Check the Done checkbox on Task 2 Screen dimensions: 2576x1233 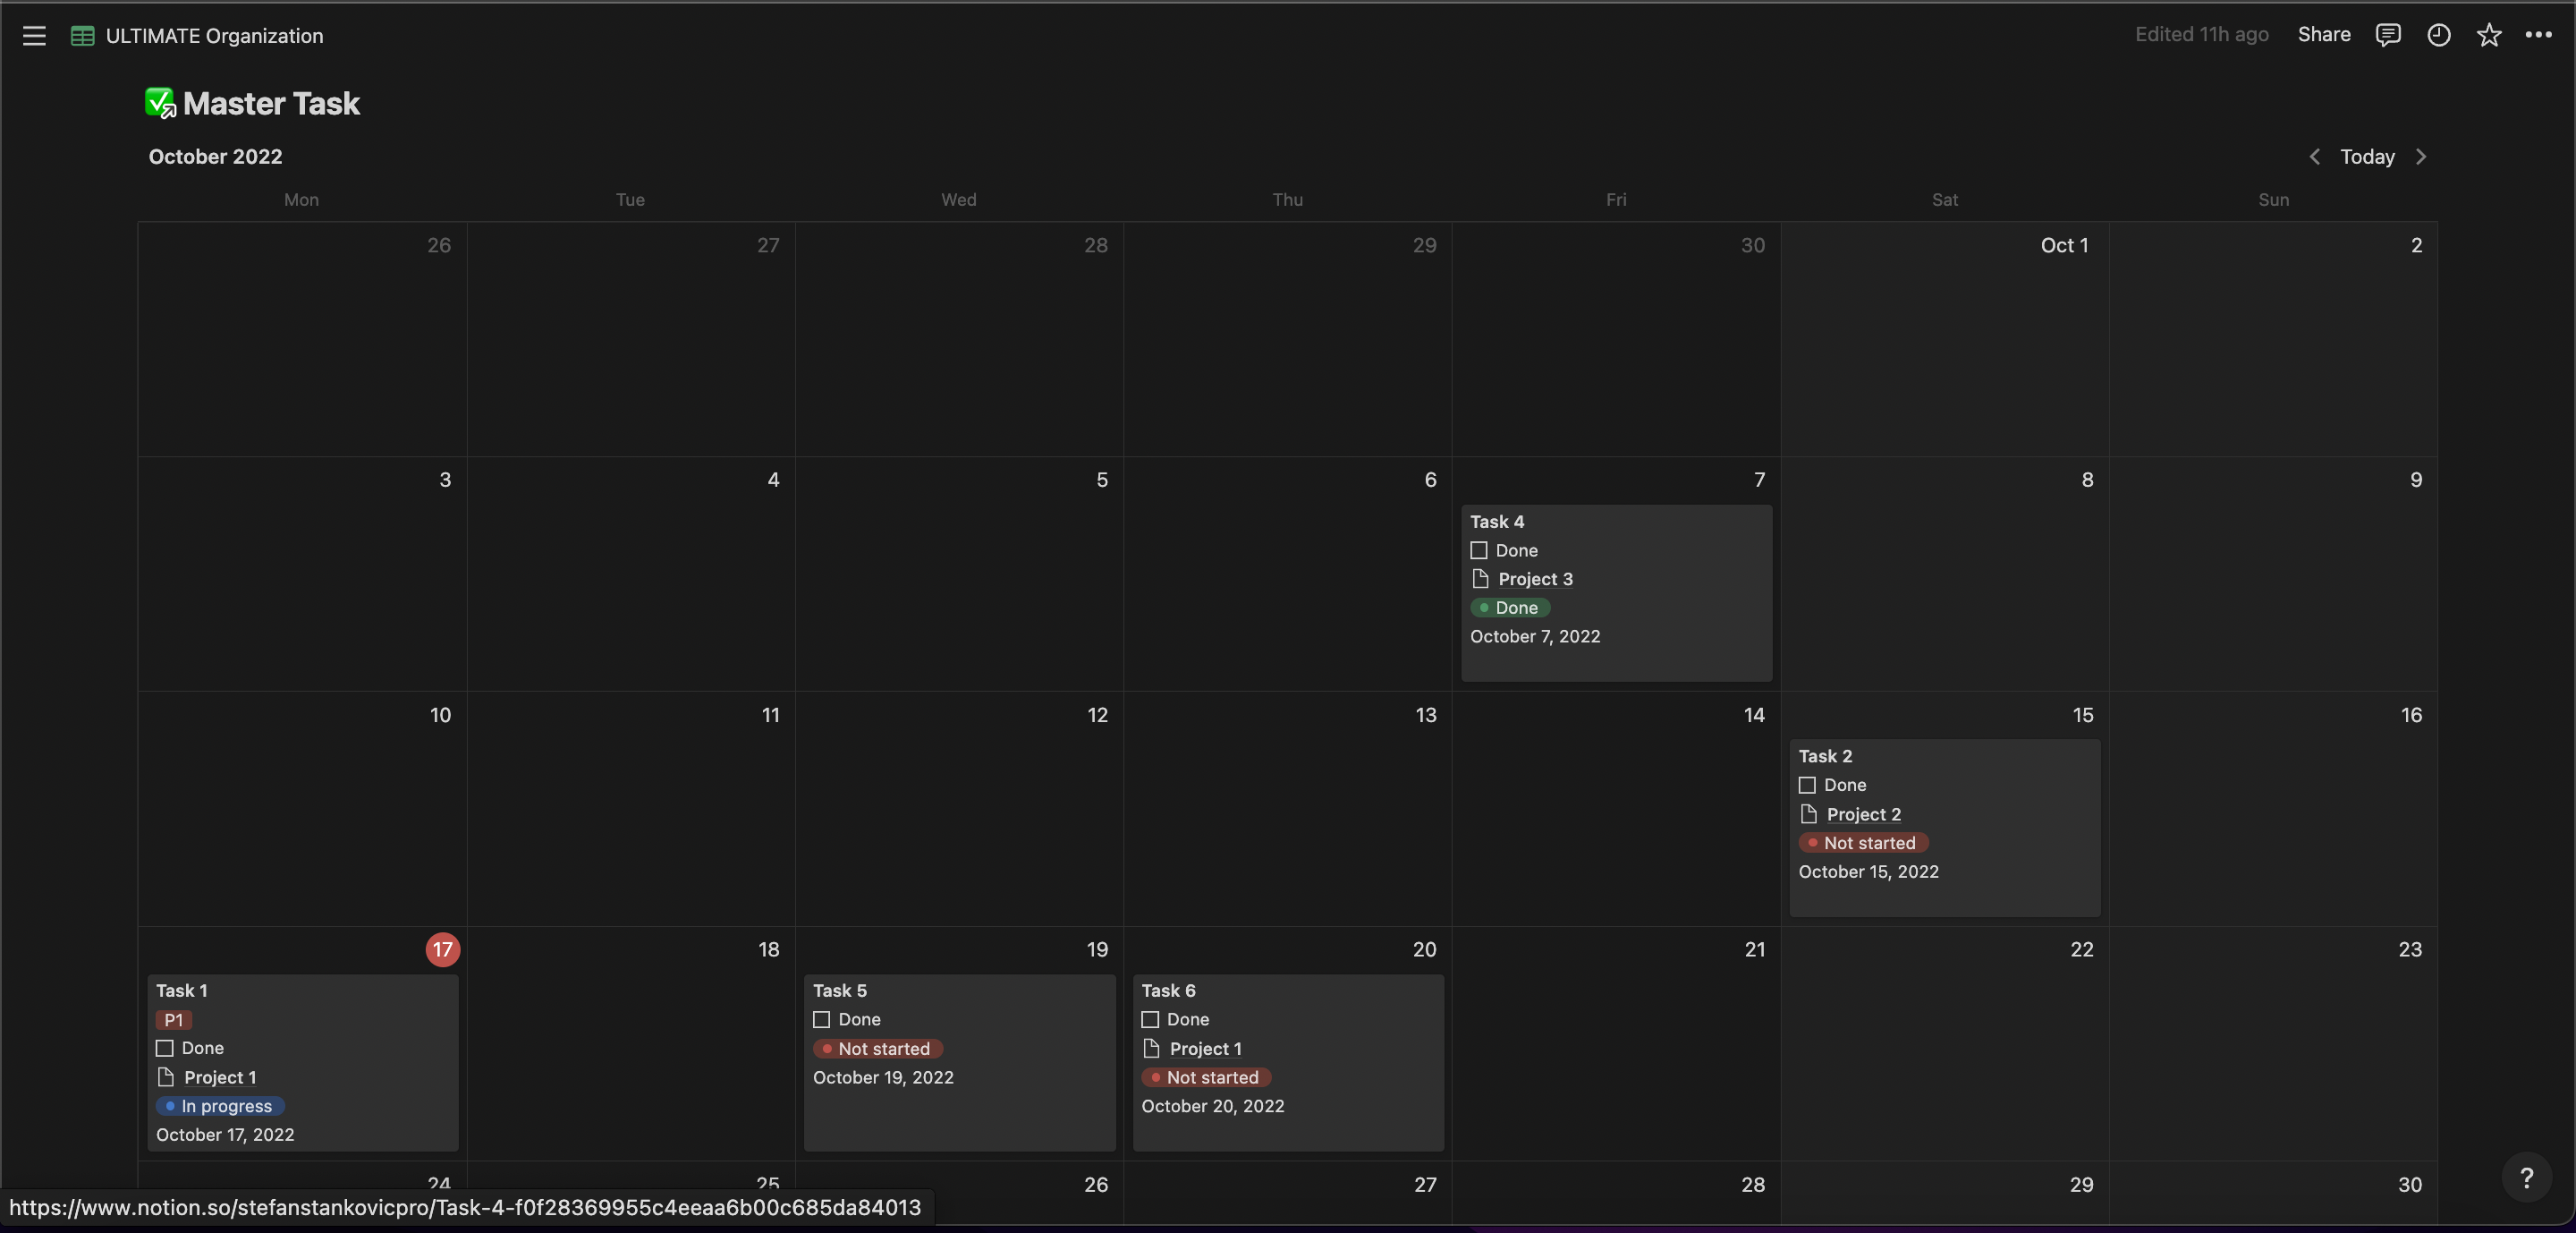(1807, 785)
